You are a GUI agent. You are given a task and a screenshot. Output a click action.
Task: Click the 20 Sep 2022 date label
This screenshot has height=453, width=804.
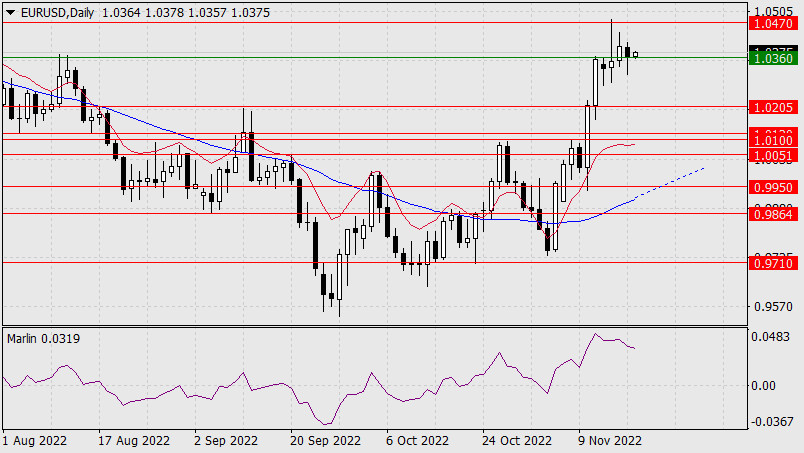(x=326, y=441)
